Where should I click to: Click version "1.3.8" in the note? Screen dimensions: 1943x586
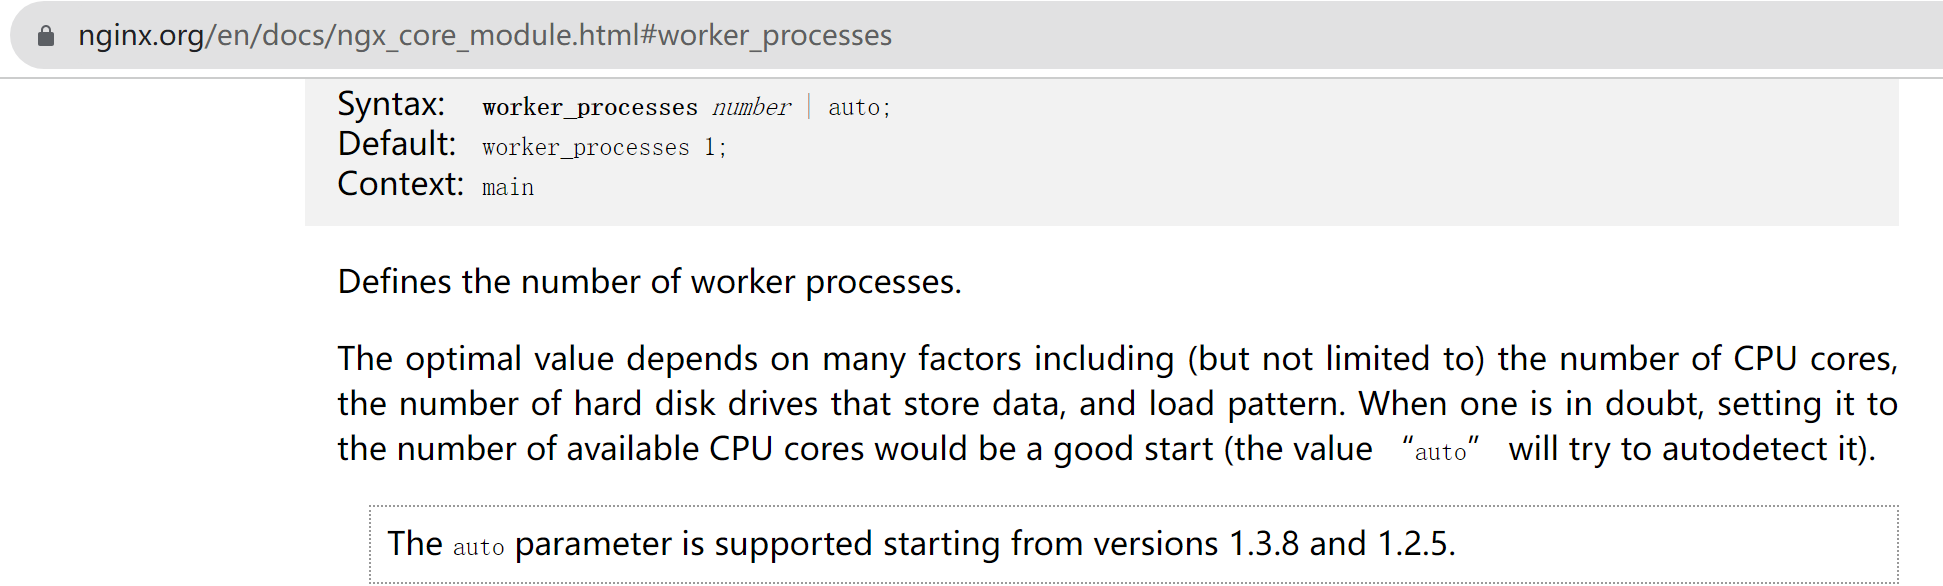point(1263,544)
